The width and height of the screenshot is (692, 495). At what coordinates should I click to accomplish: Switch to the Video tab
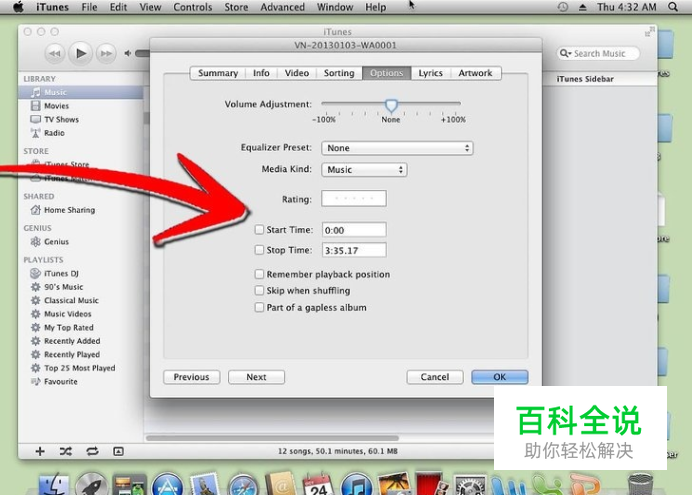coord(297,73)
